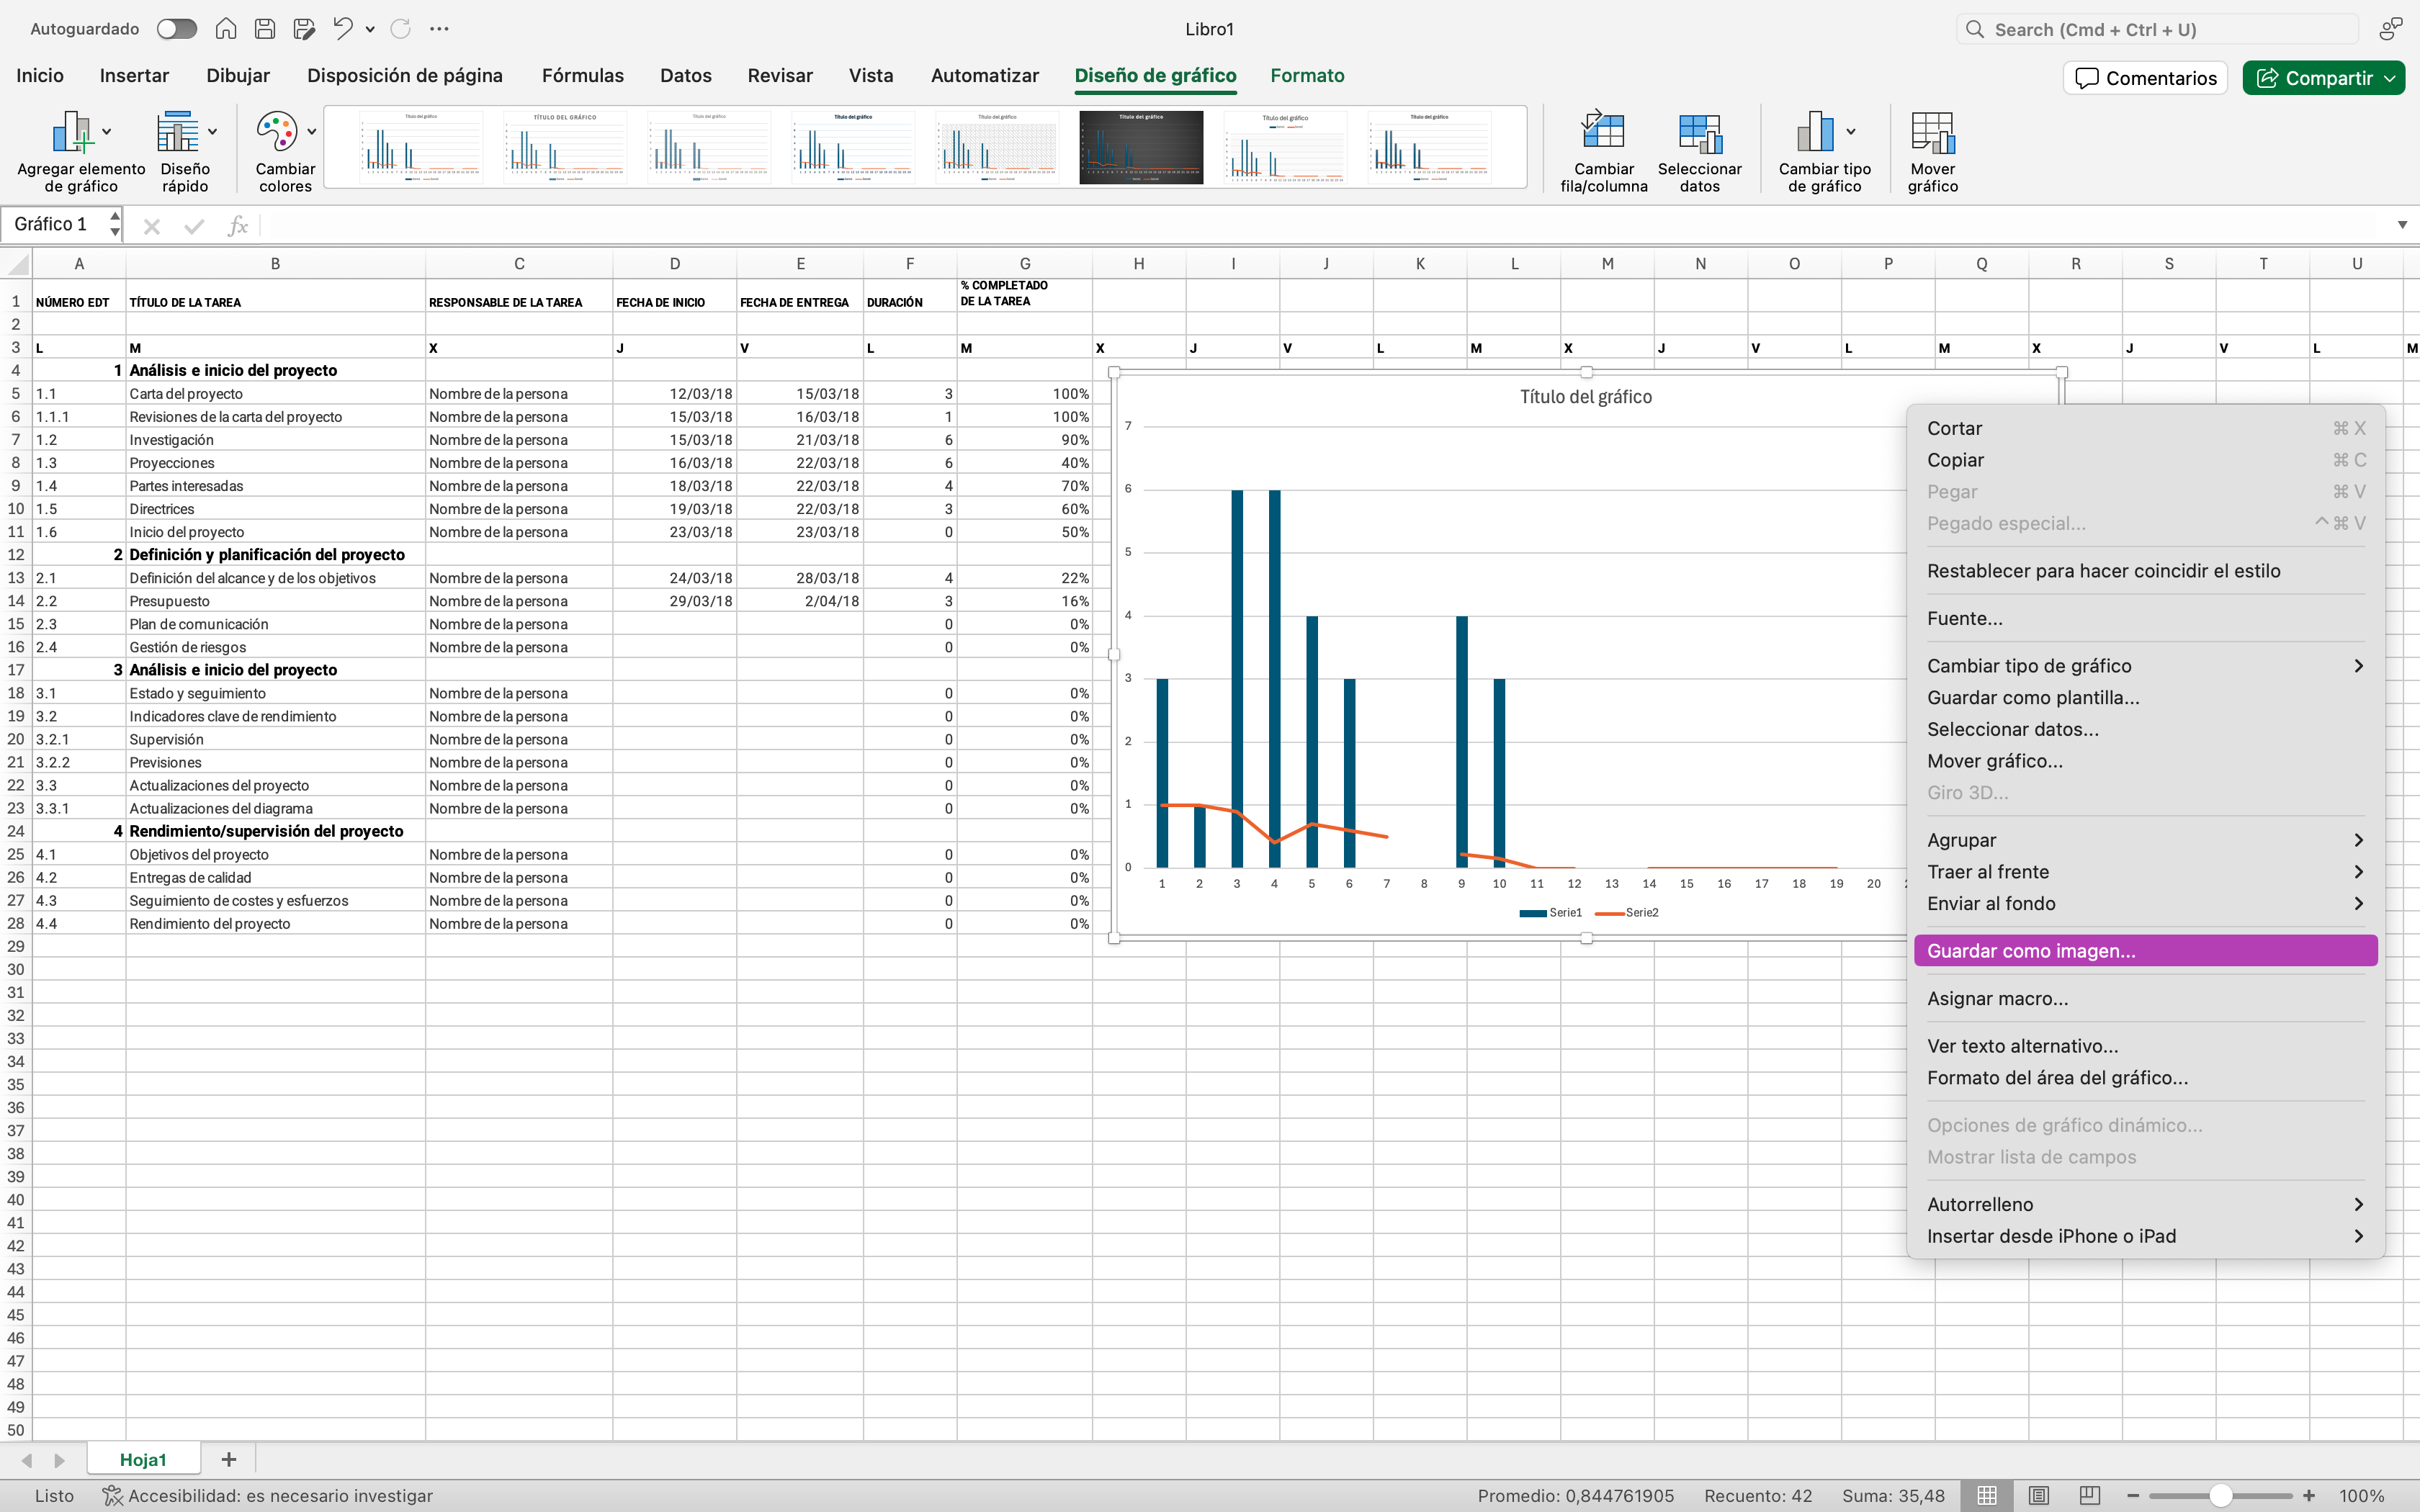Open the Formato ribbon tab

pos(1307,76)
